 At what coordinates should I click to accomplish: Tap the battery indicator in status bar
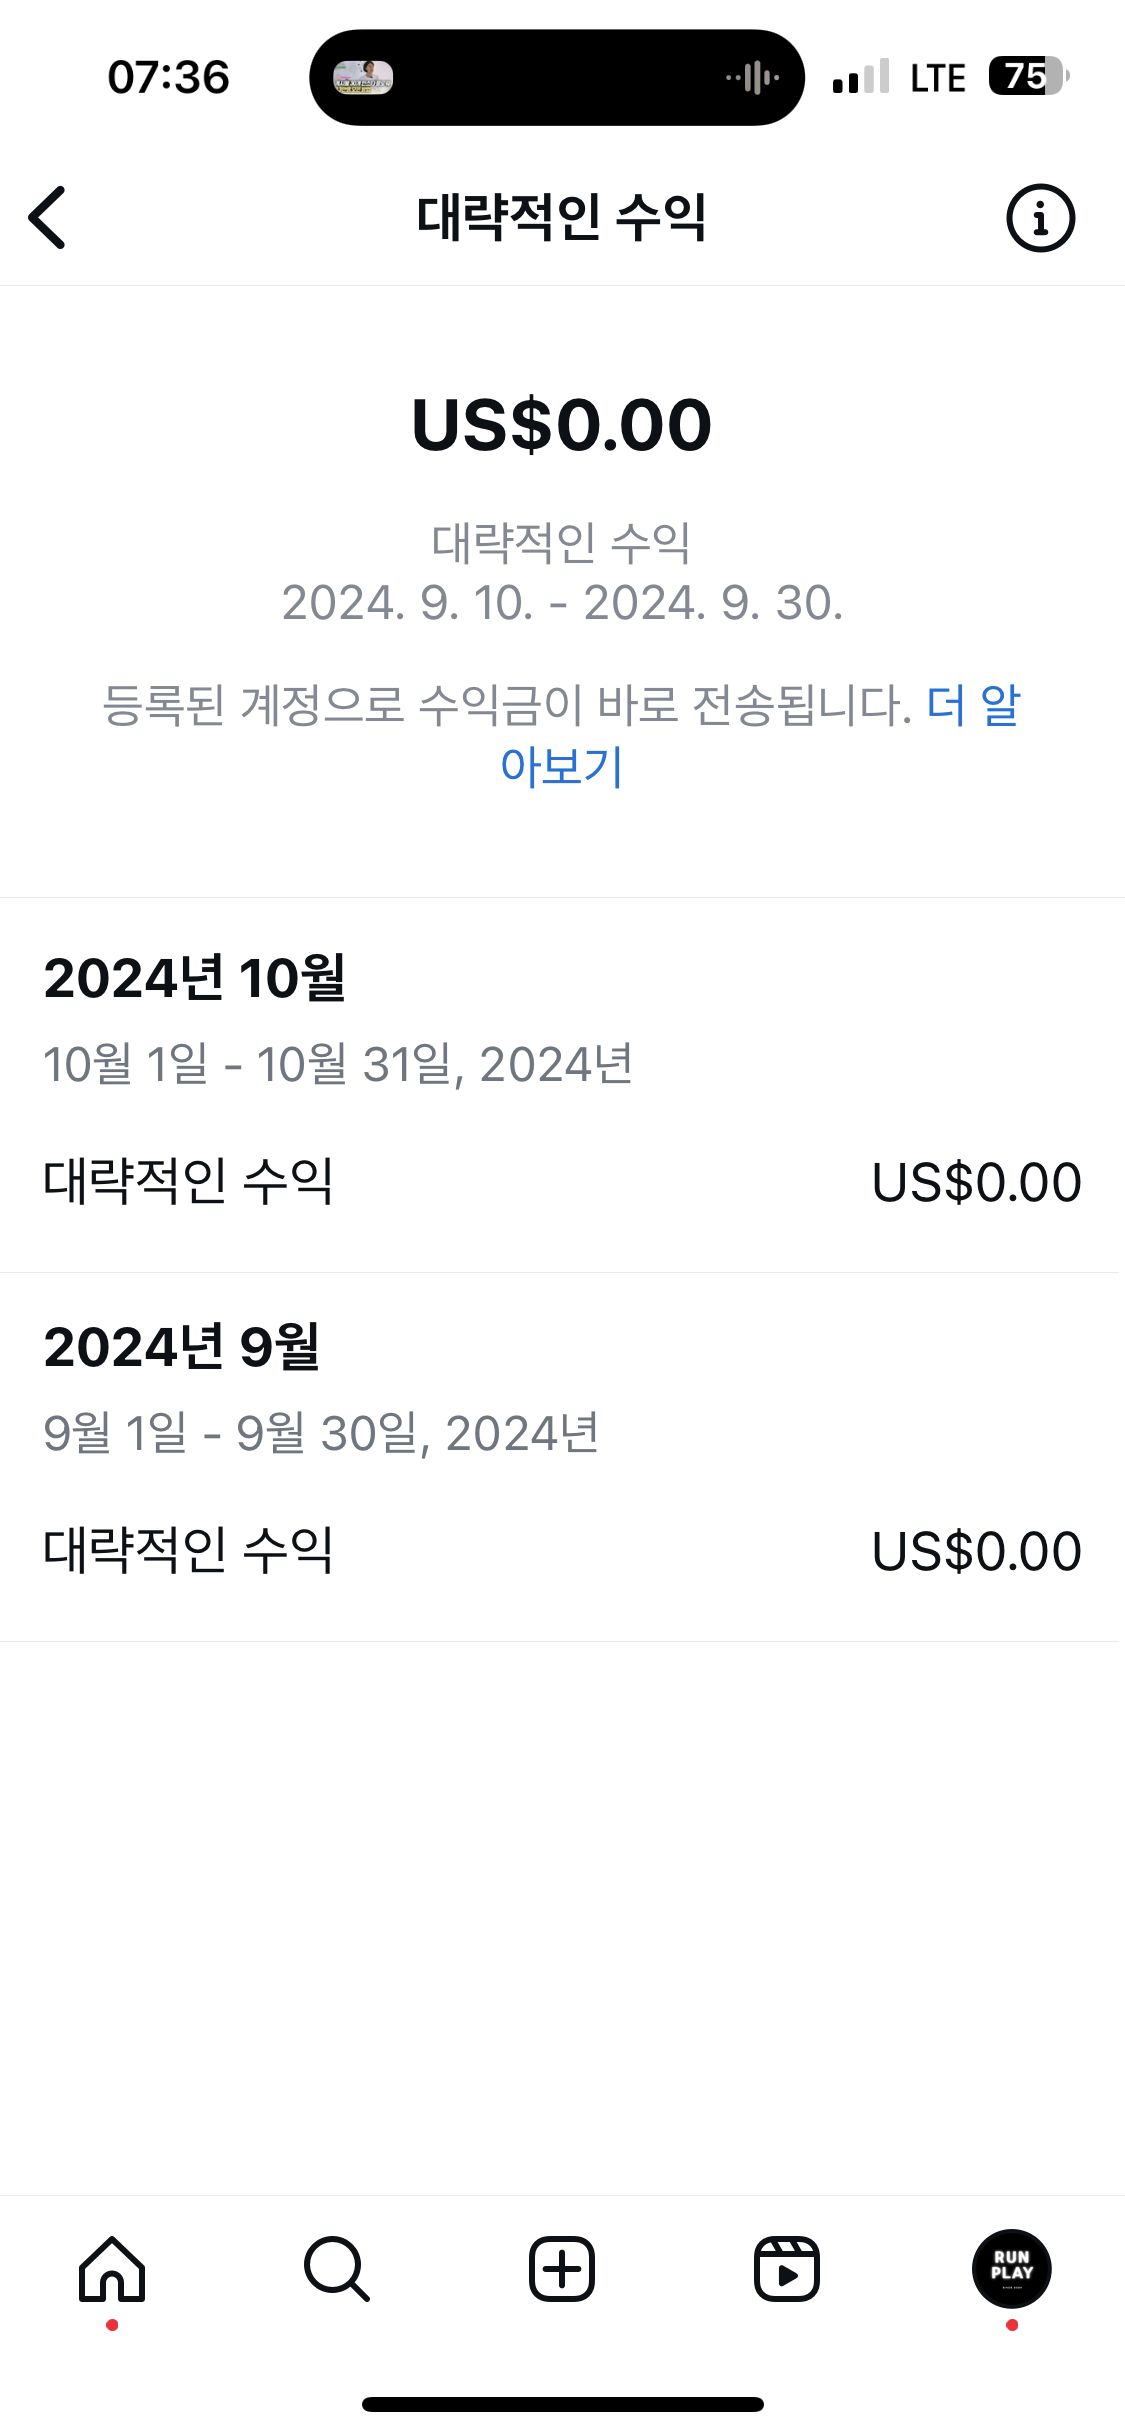click(x=1028, y=76)
